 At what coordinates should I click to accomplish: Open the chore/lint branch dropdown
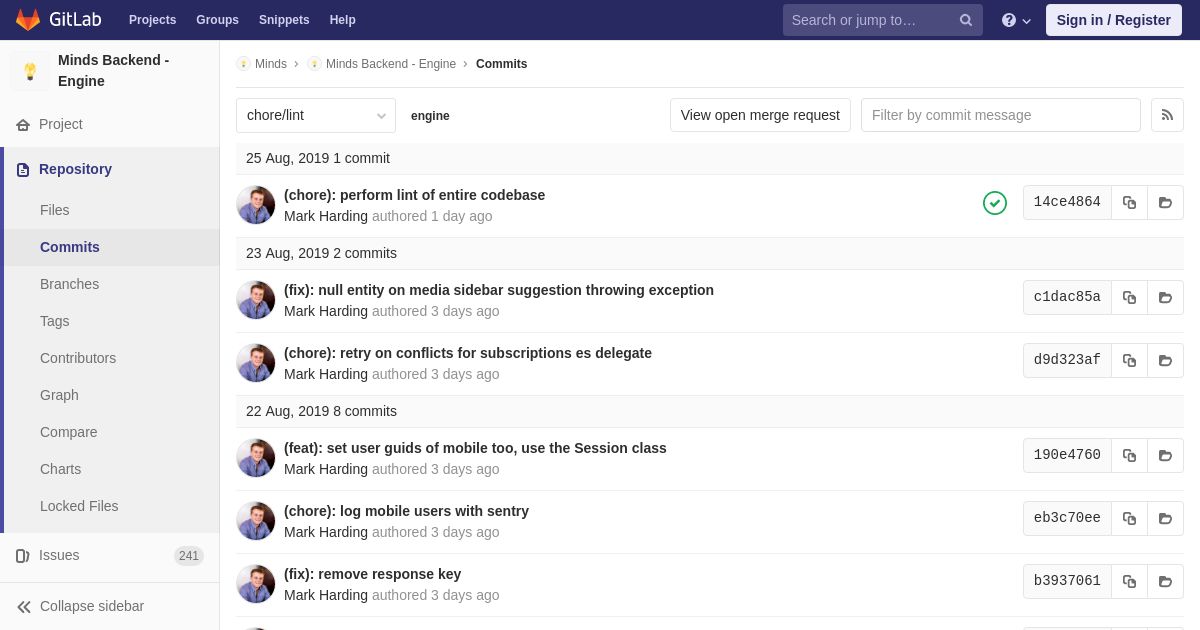[x=316, y=115]
